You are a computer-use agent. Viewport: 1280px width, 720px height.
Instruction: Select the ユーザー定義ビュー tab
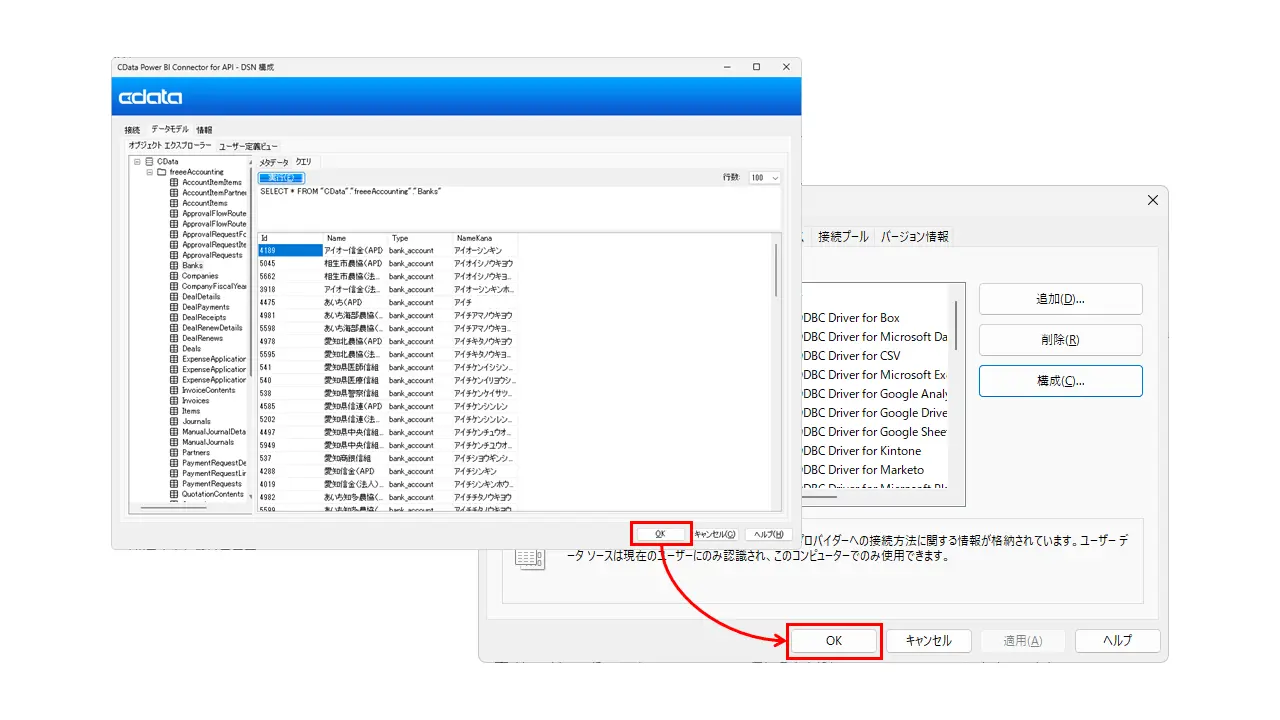point(248,146)
